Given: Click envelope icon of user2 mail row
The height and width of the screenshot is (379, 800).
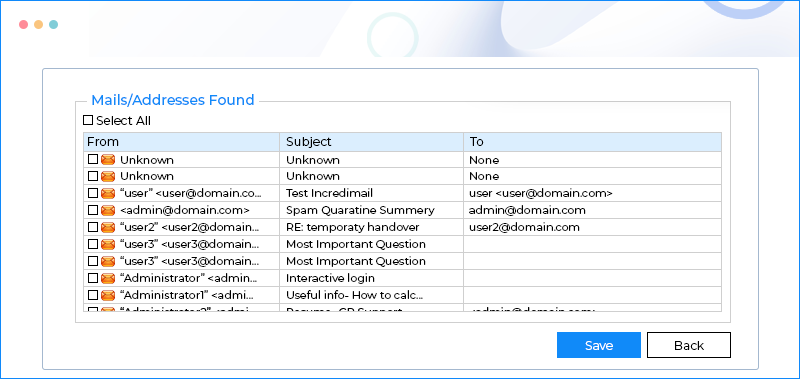Looking at the screenshot, I should click(108, 227).
